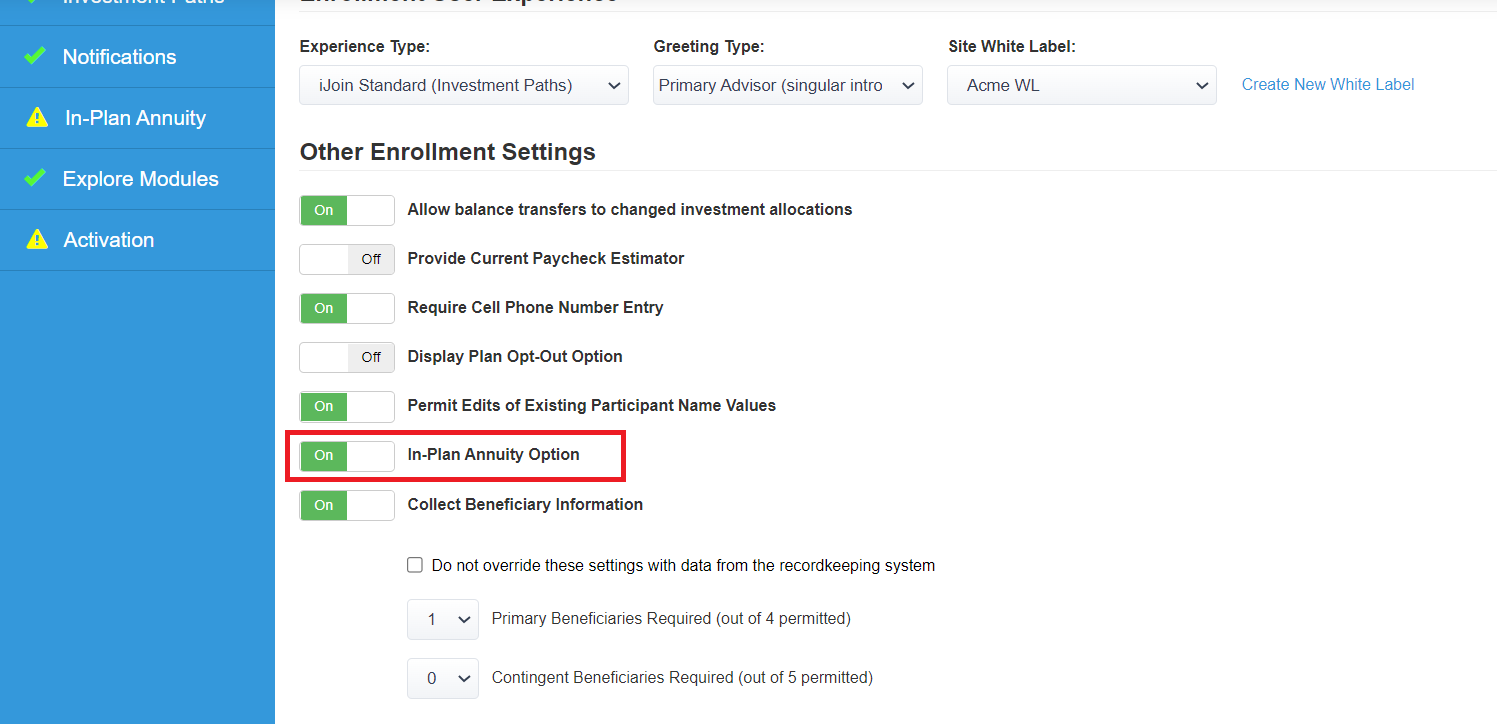This screenshot has height=724, width=1497.
Task: Click Create New White Label link
Action: pyautogui.click(x=1328, y=85)
